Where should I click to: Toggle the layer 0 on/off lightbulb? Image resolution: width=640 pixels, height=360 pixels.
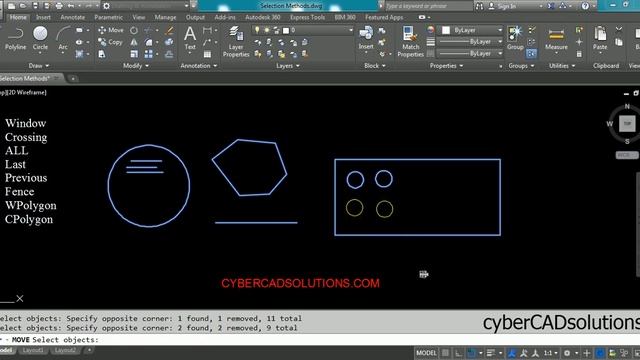257,30
